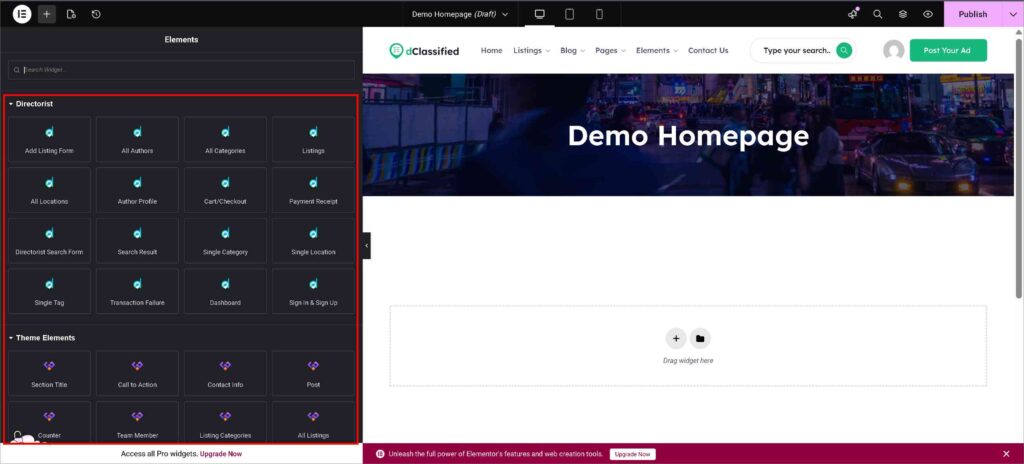This screenshot has height=464, width=1024.
Task: Click the Post Your Ad button
Action: pos(947,50)
